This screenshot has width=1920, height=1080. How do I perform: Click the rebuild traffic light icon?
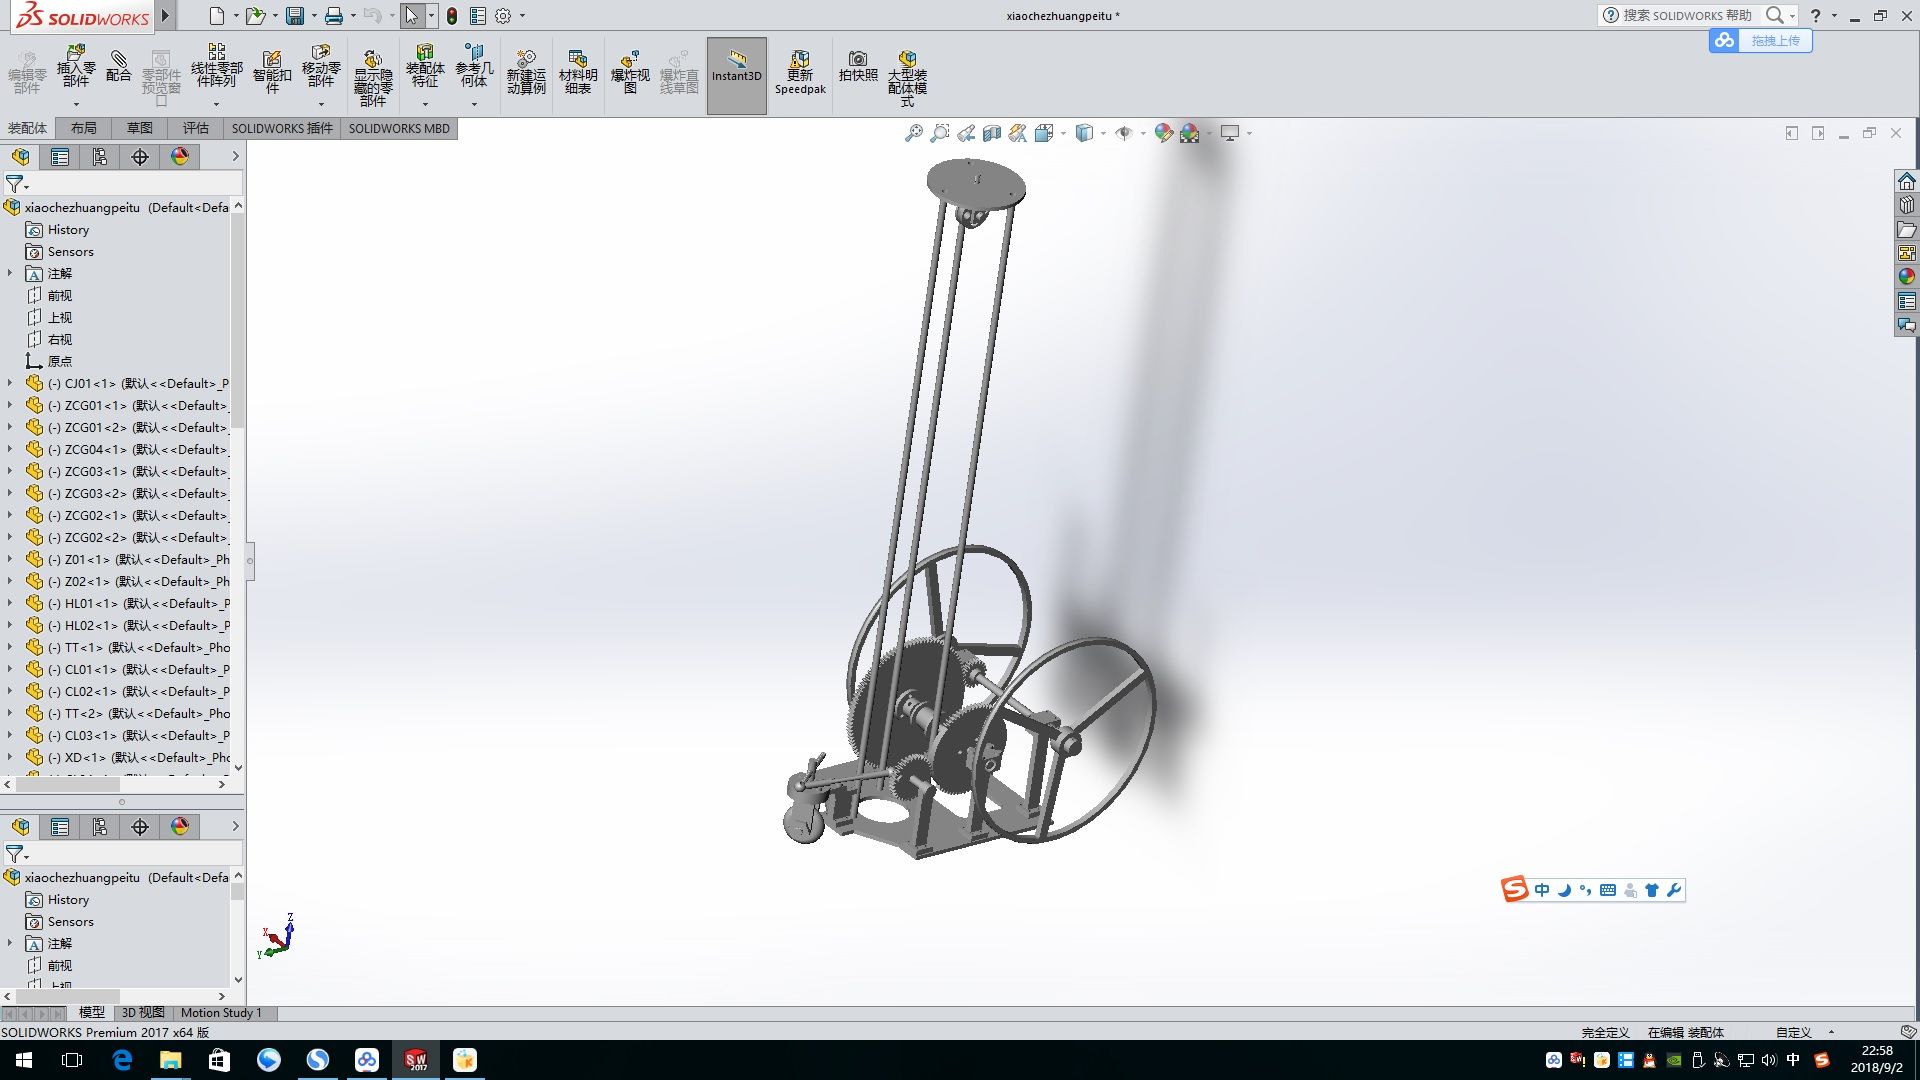tap(452, 16)
